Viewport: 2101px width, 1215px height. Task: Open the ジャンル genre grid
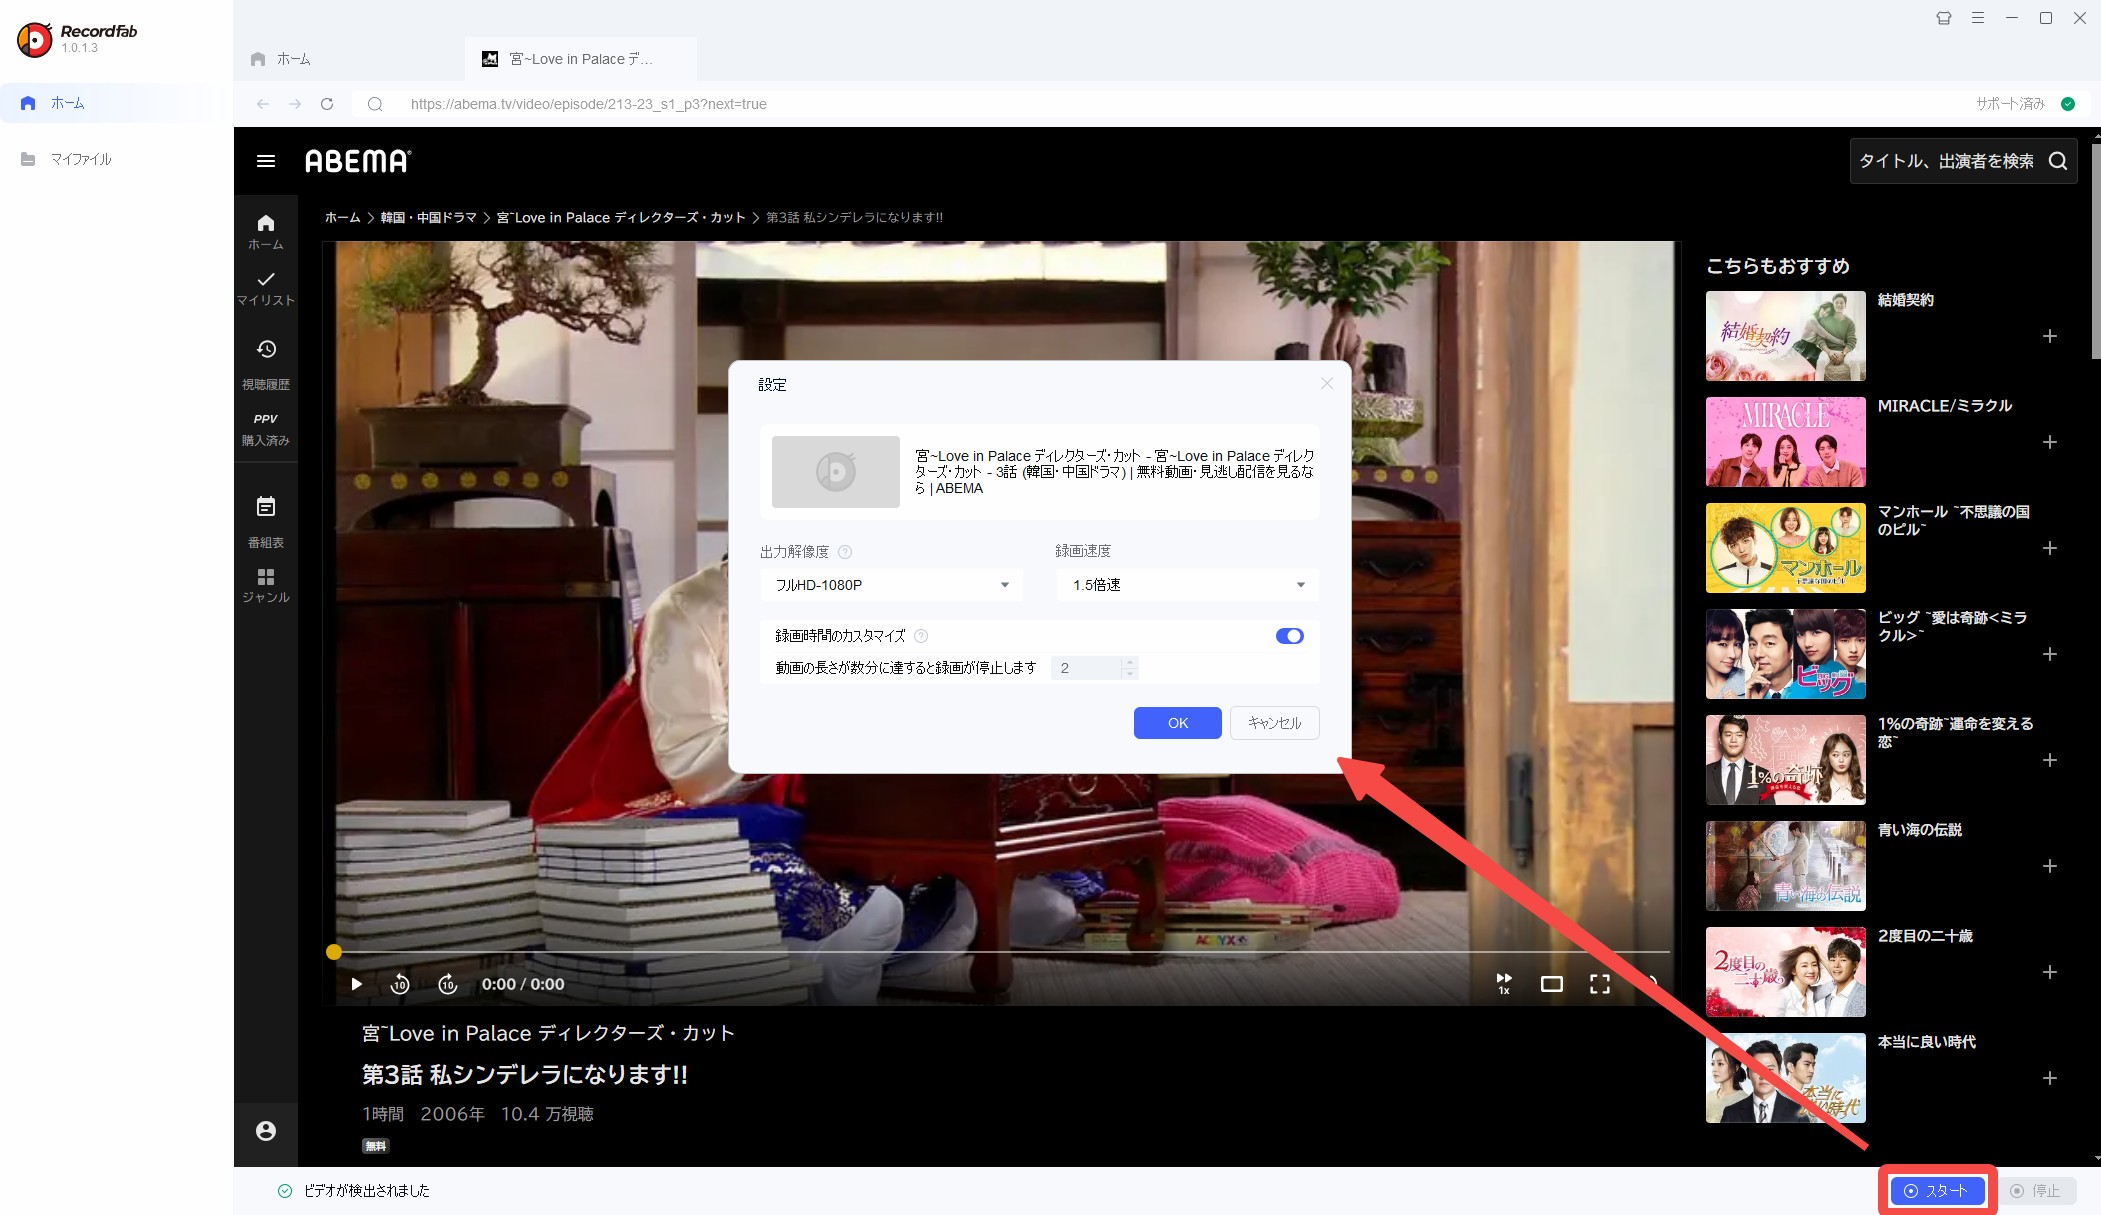click(266, 586)
